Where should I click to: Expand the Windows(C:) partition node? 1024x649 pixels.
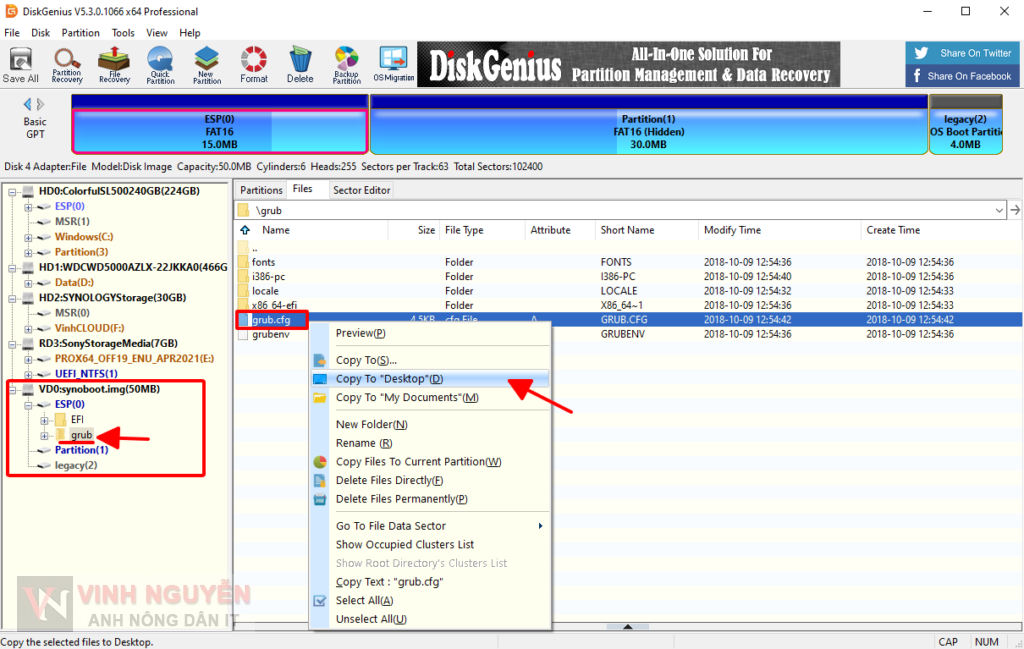tap(29, 237)
